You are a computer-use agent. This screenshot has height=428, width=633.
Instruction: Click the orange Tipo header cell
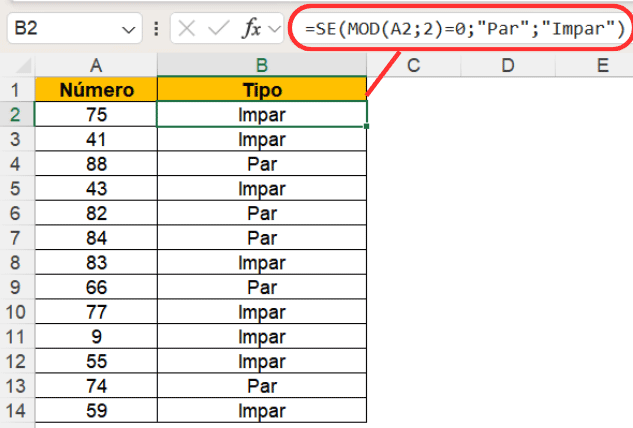261,91
